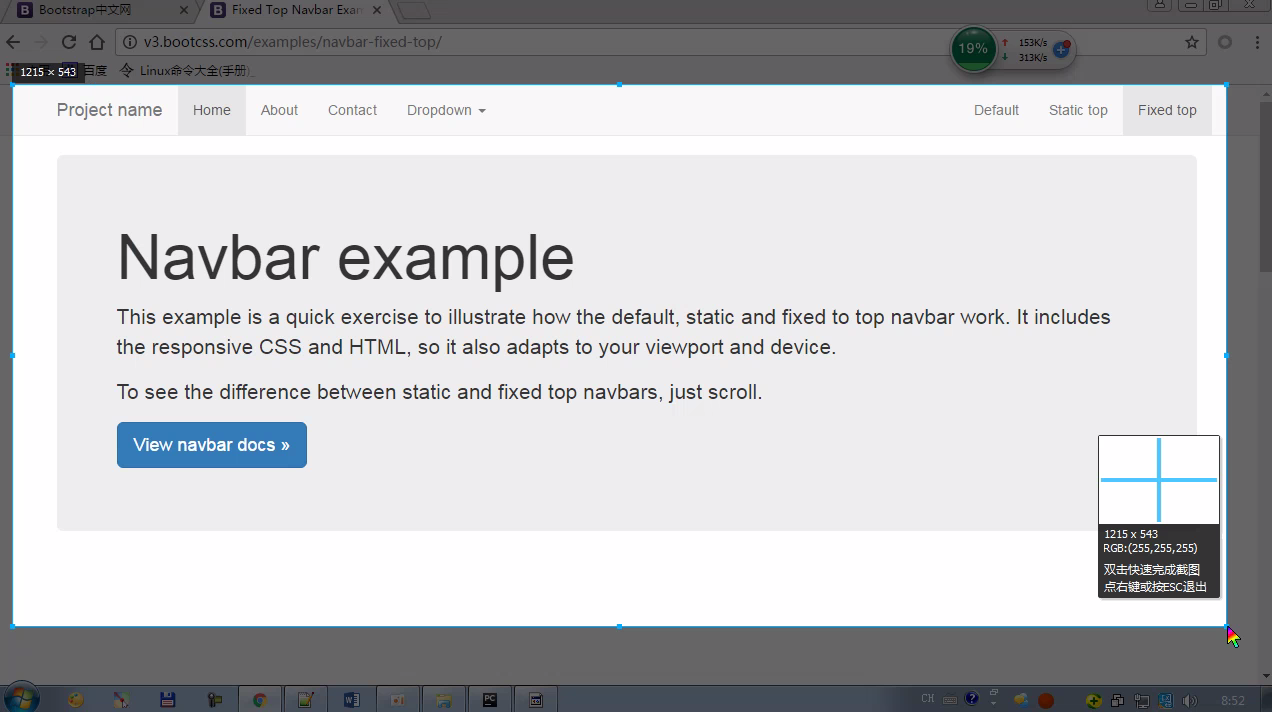This screenshot has height=712, width=1272.
Task: Expand the Dropdown menu in the navbar
Action: point(446,110)
